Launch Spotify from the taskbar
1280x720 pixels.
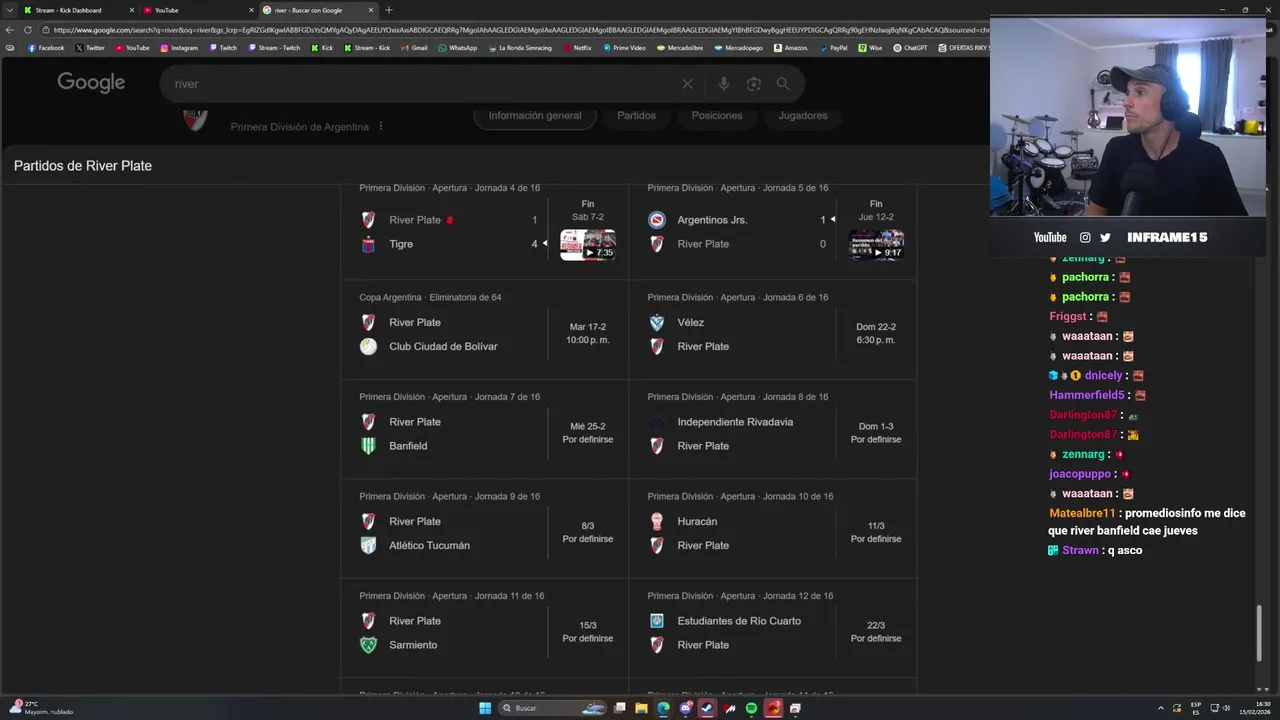pyautogui.click(x=751, y=708)
